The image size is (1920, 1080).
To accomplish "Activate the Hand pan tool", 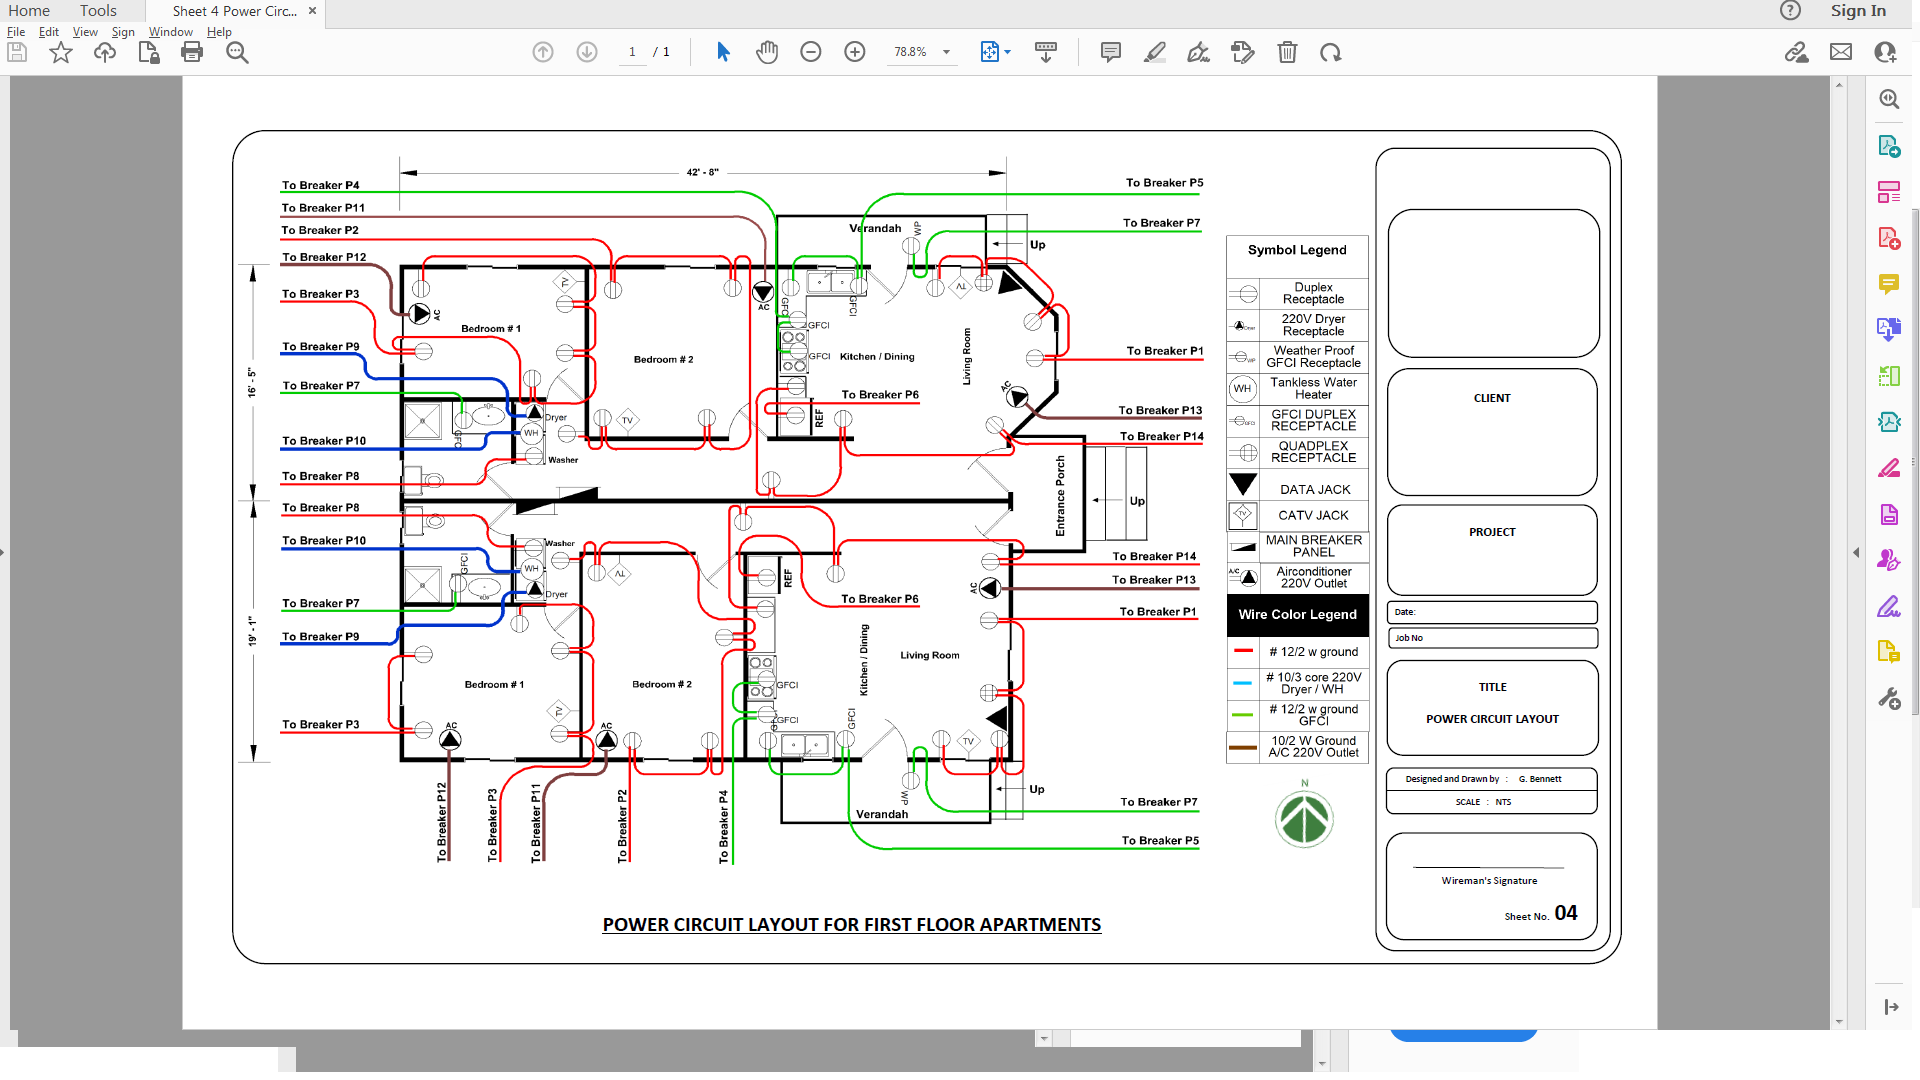I will tap(767, 52).
